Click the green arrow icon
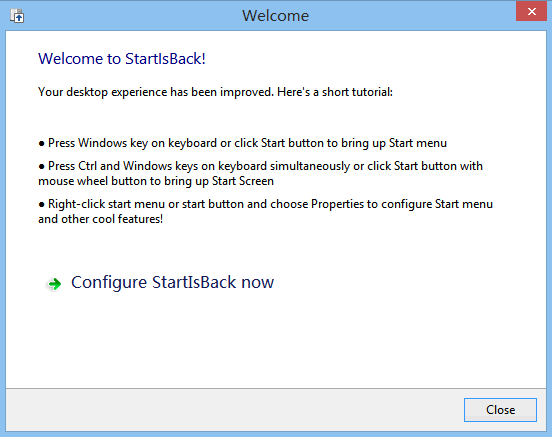The image size is (552, 437). pos(55,283)
